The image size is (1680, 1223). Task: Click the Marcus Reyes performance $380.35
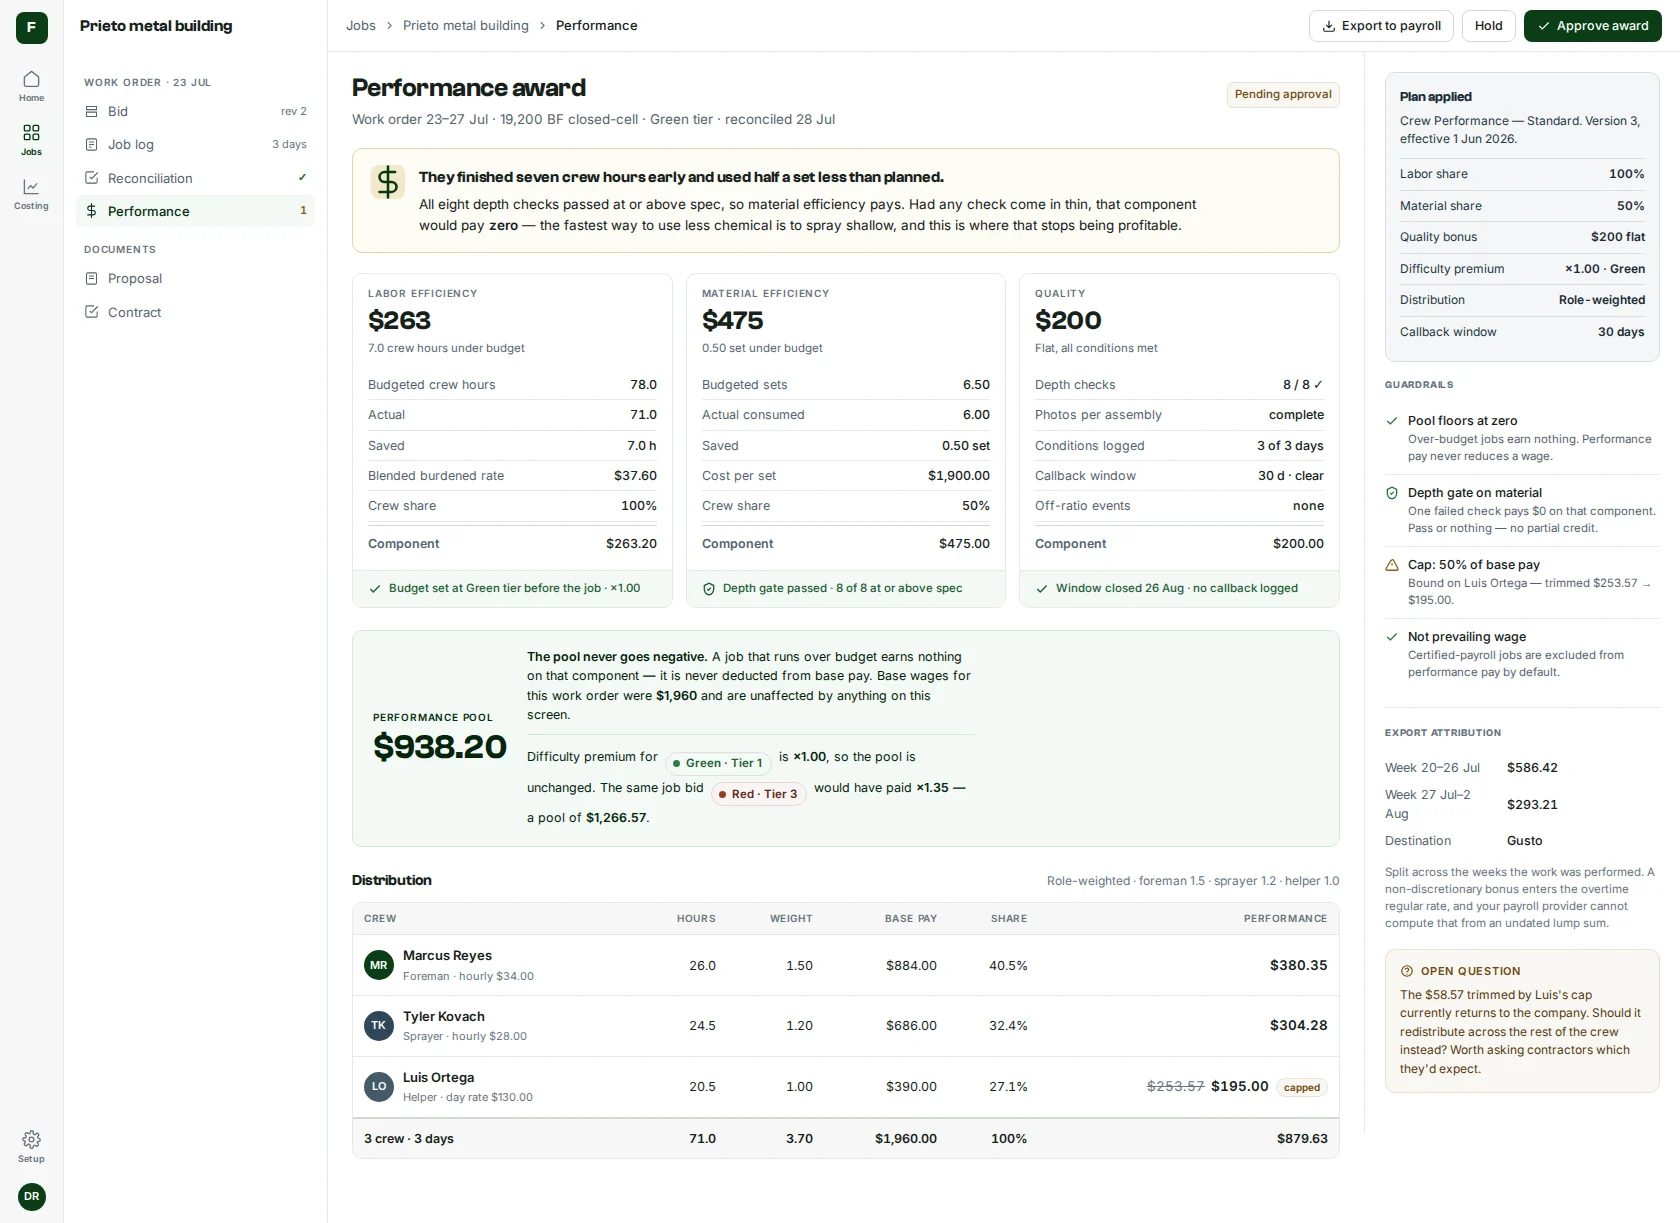(1298, 965)
